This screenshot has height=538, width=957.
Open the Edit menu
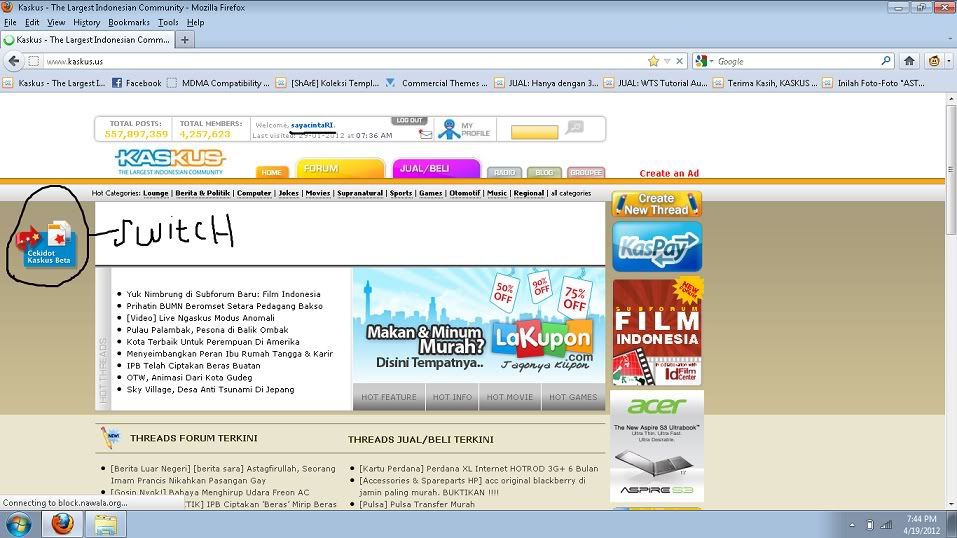pos(32,23)
